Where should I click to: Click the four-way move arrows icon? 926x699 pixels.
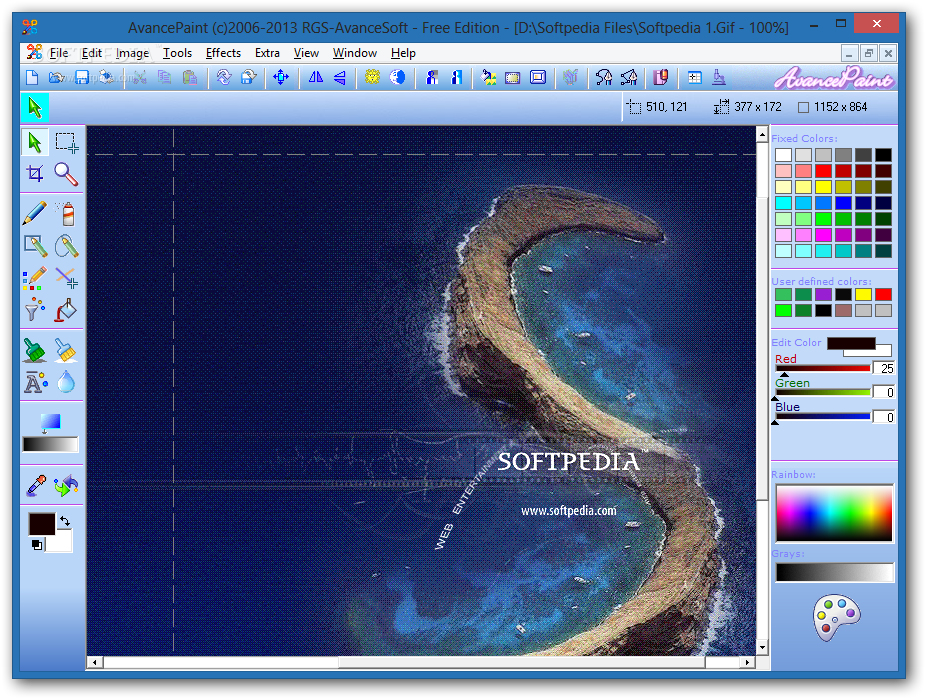tap(281, 77)
